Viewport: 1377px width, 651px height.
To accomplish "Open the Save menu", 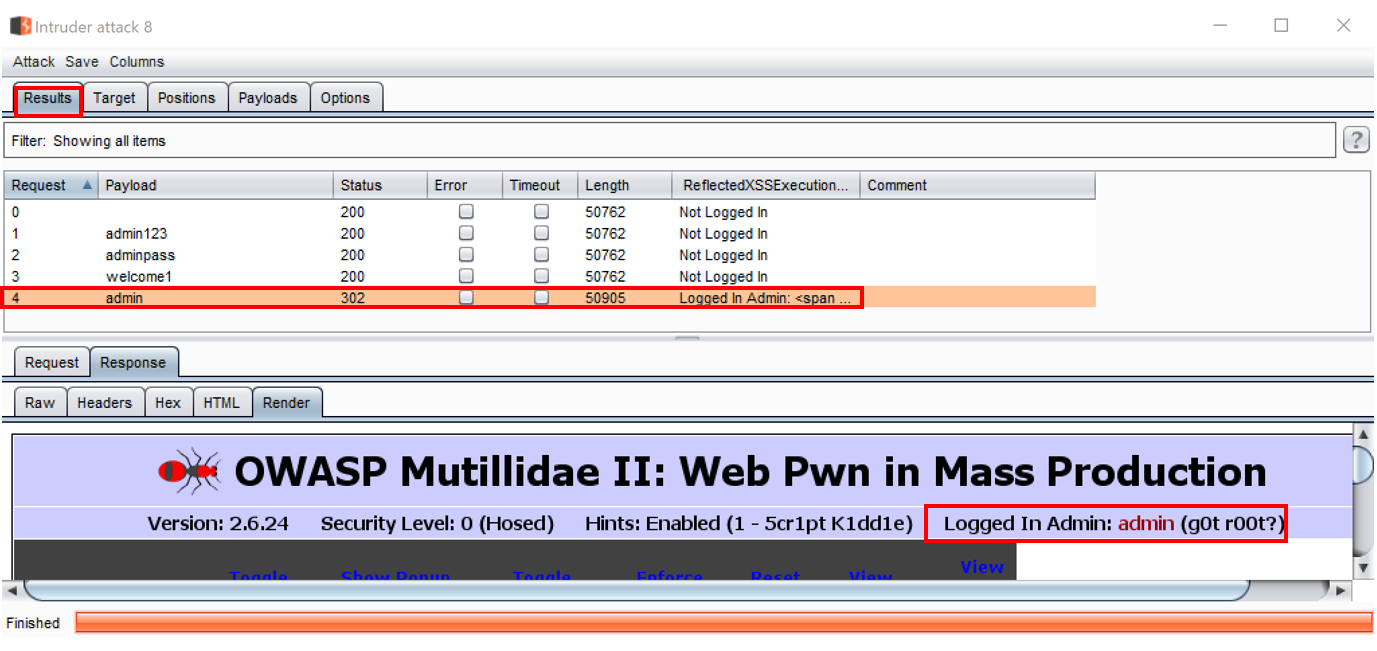I will (x=82, y=62).
